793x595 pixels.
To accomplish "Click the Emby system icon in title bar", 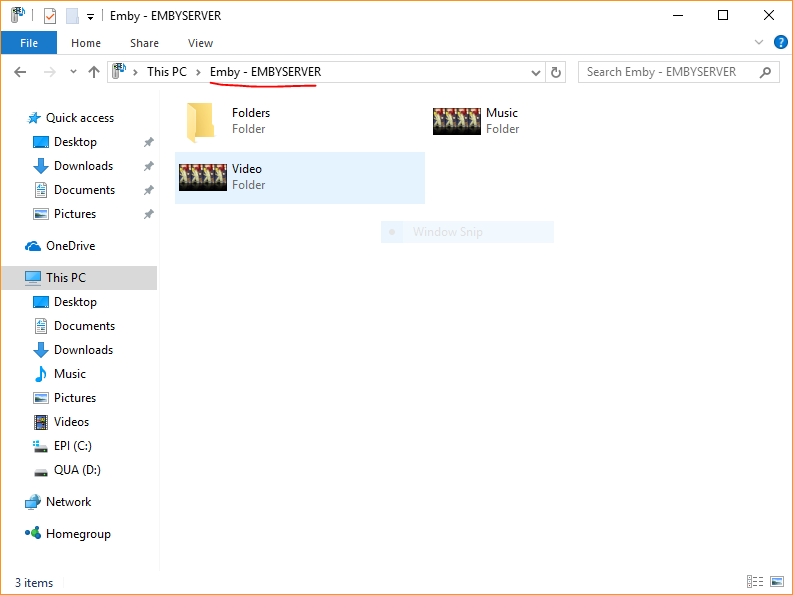I will pos(18,15).
